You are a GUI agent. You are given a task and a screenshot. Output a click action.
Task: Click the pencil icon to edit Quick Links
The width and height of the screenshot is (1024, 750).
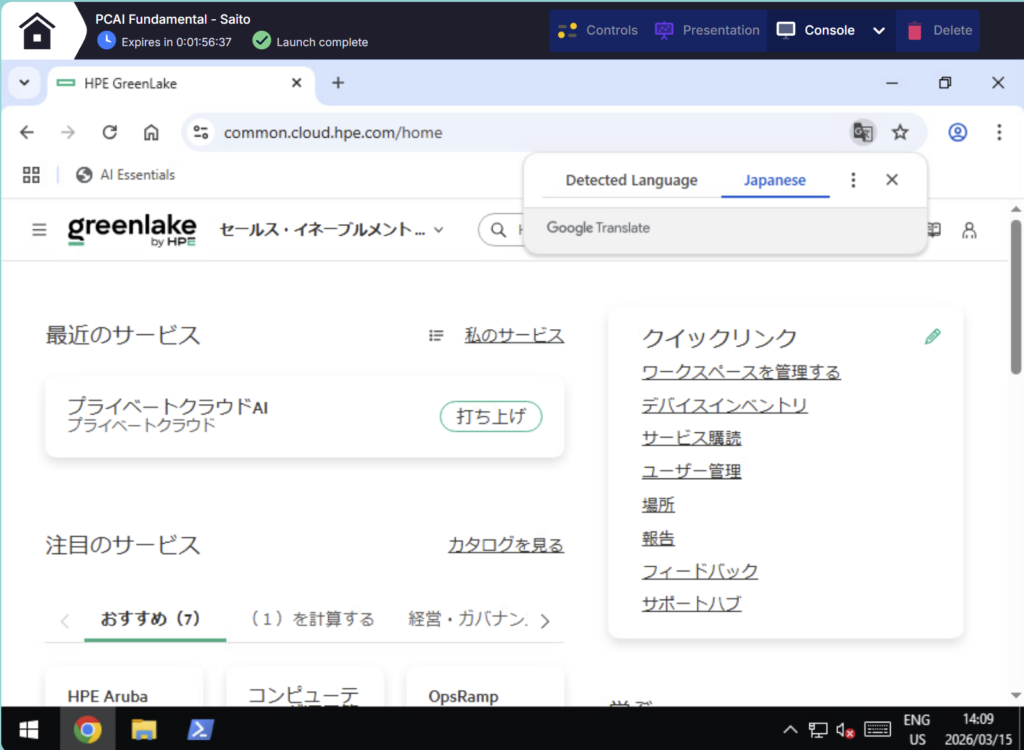tap(933, 337)
